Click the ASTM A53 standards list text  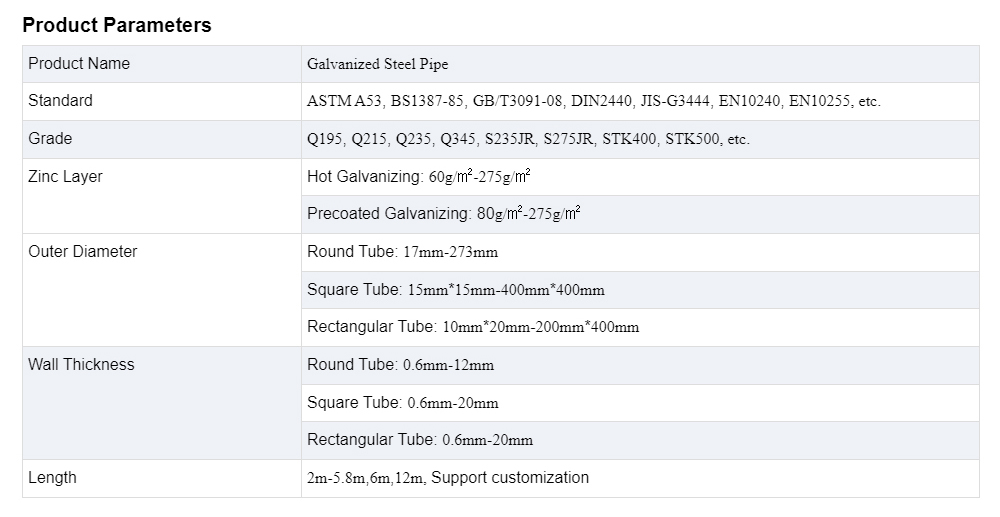click(593, 101)
